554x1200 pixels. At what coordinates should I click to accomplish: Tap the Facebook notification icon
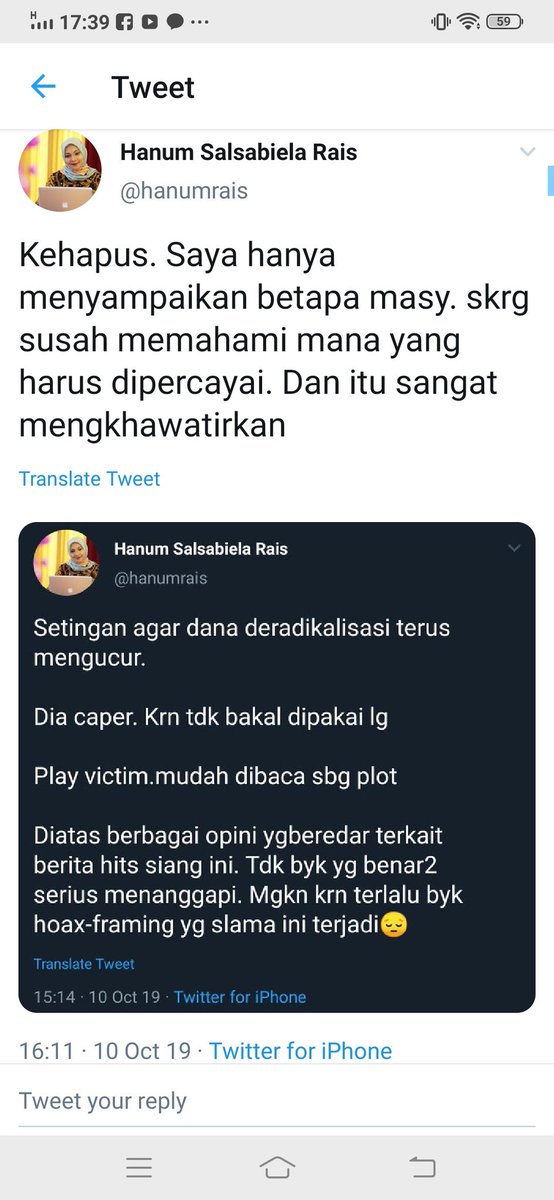point(126,21)
